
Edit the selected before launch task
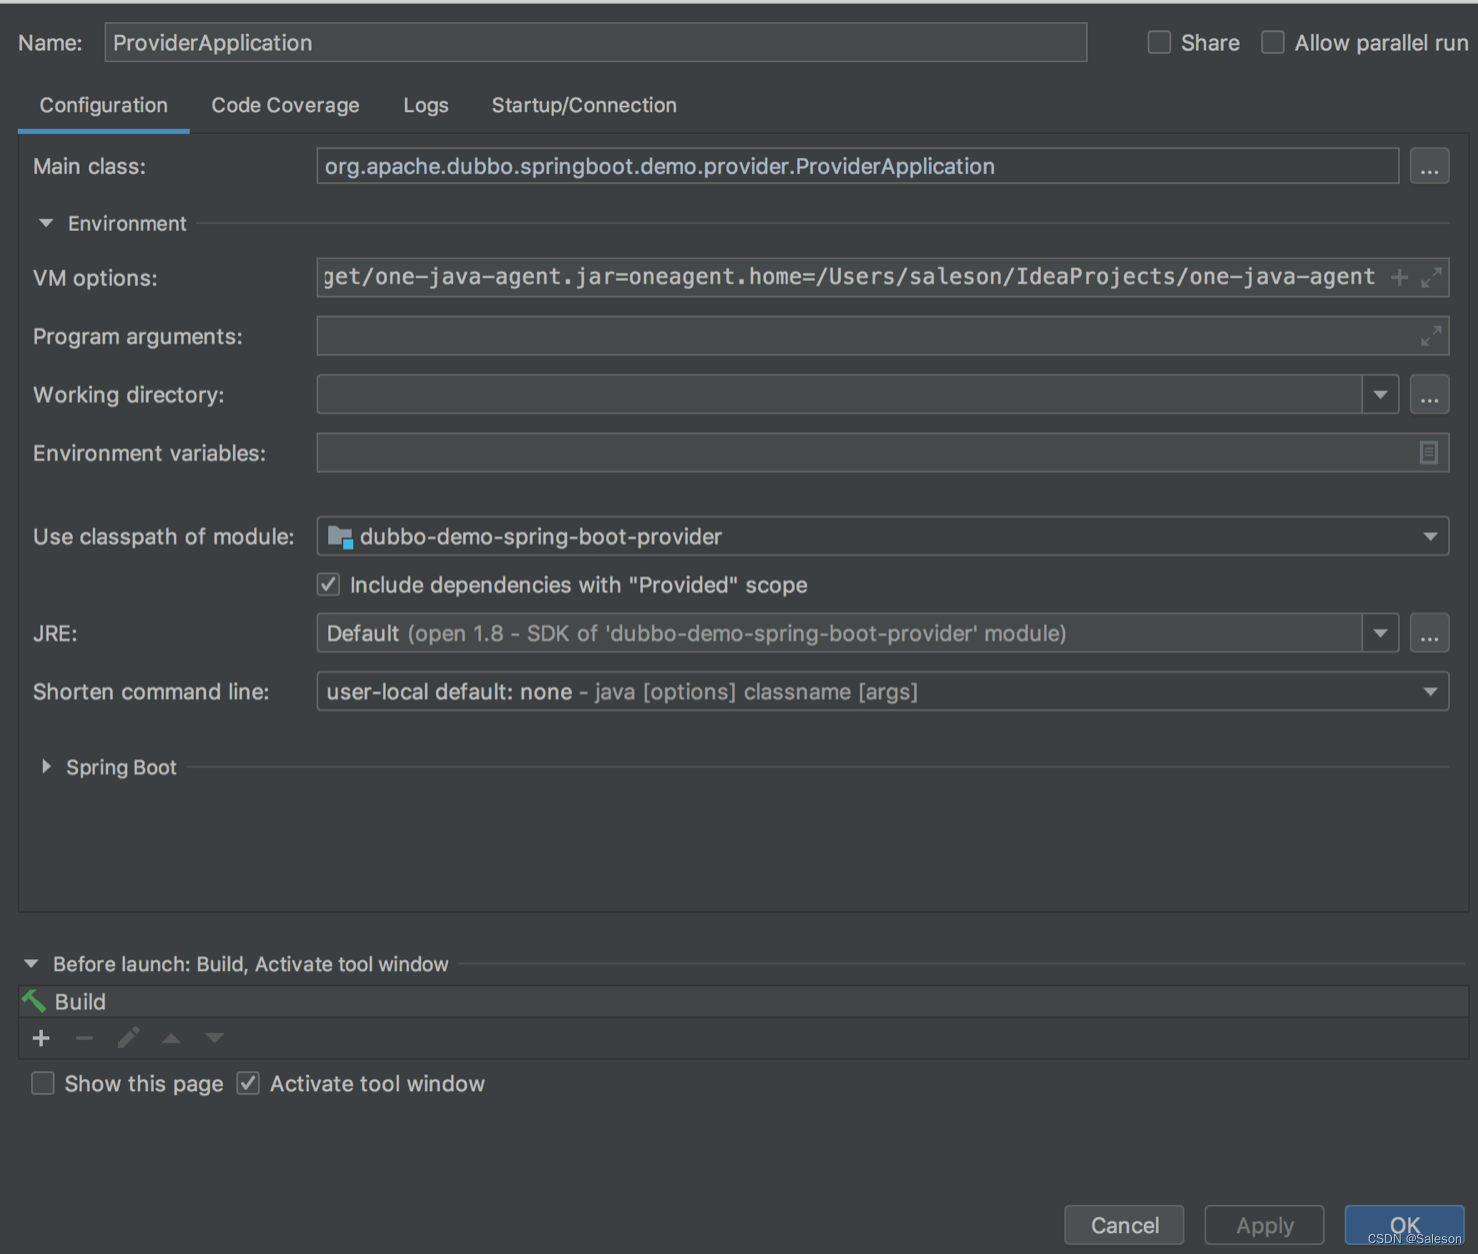tap(128, 1038)
